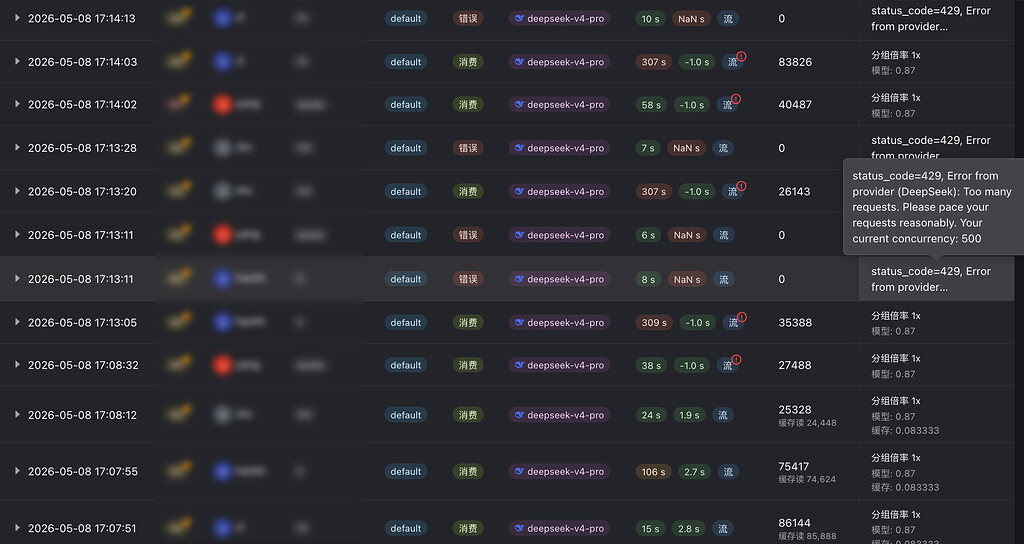Click the red alert icon on 17:08:32 row
Viewport: 1024px width, 544px height.
coord(736,360)
